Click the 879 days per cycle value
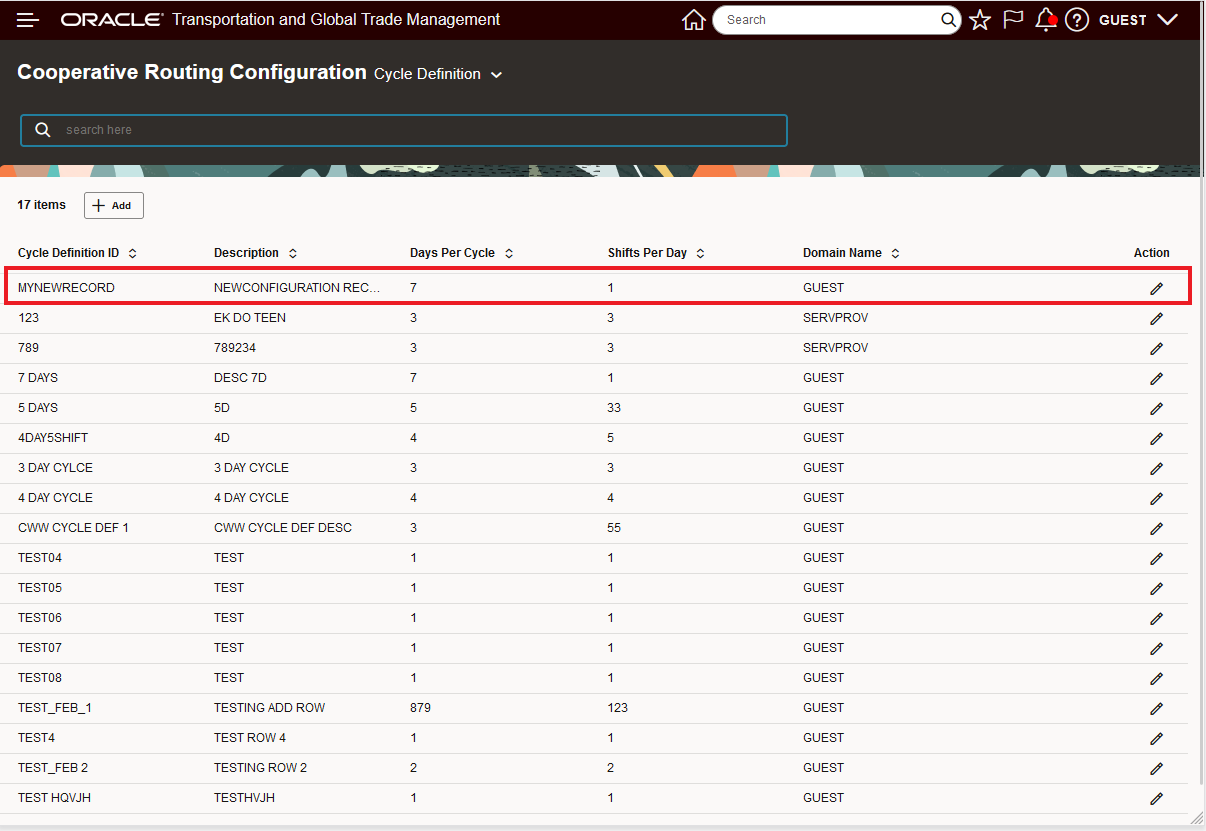 (x=420, y=708)
